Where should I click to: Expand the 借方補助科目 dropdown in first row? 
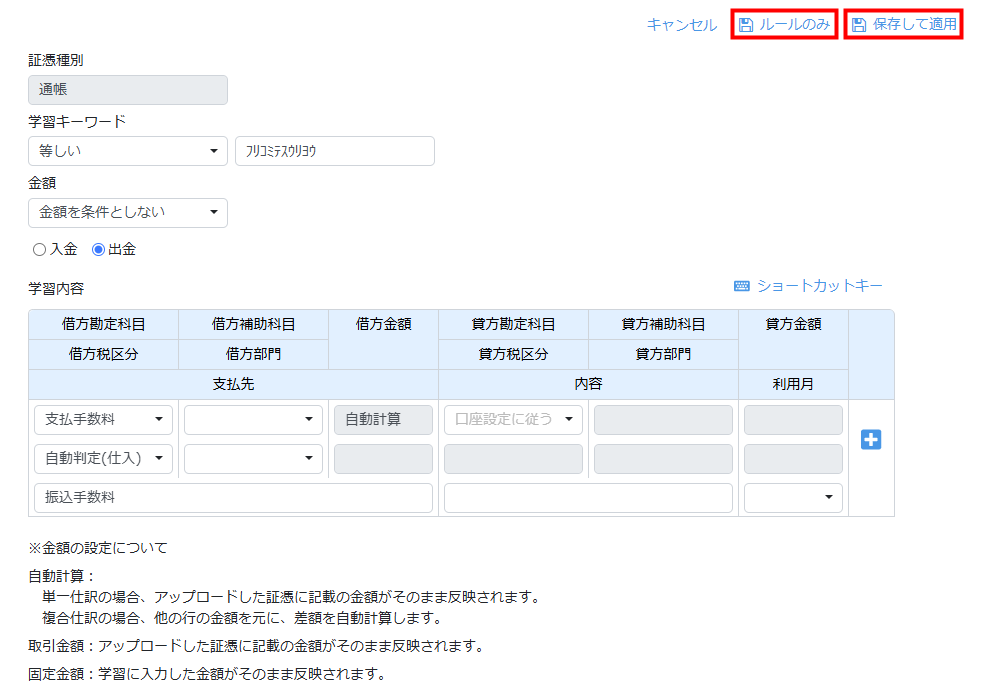(253, 420)
